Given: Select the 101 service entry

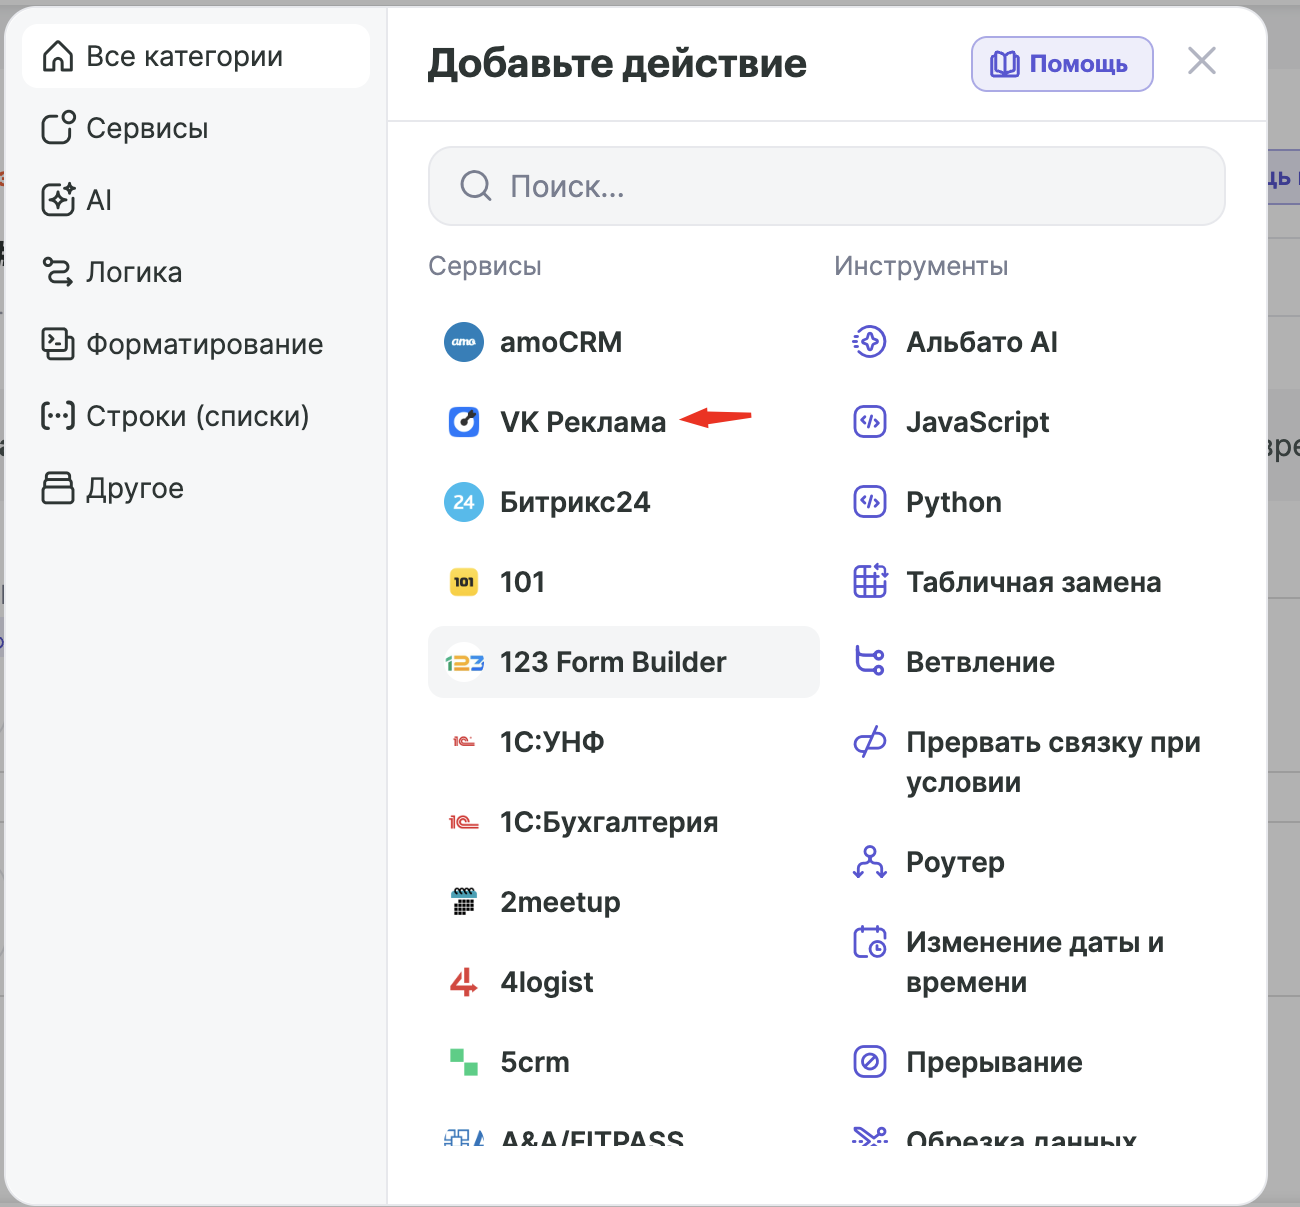Looking at the screenshot, I should (x=624, y=582).
